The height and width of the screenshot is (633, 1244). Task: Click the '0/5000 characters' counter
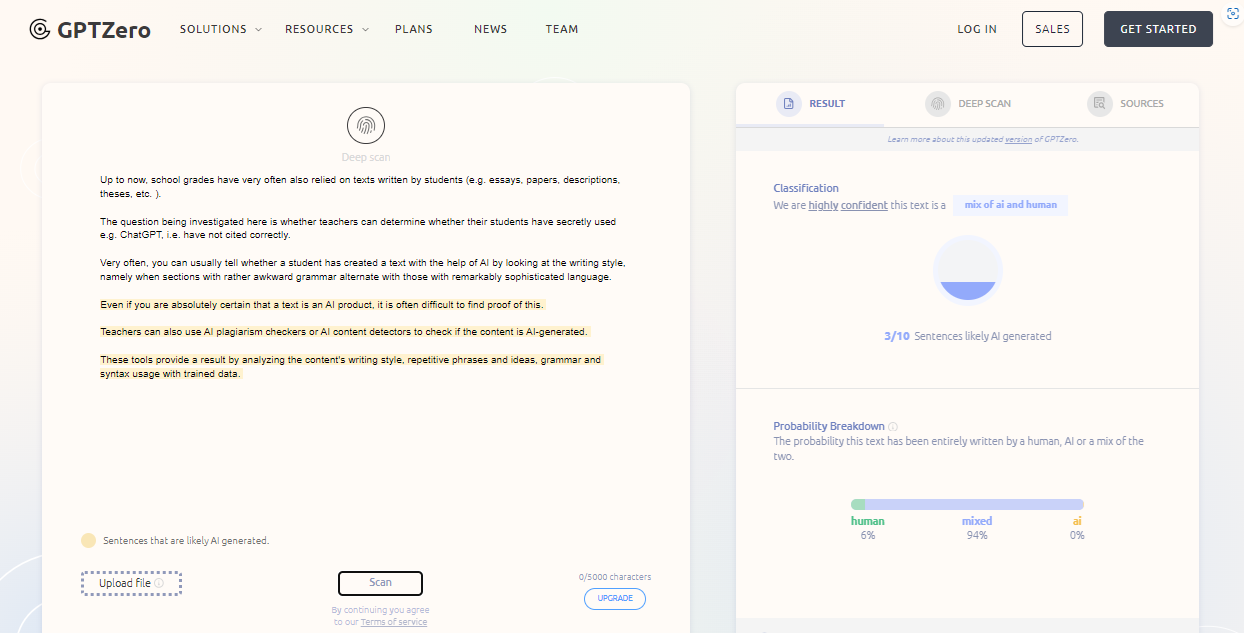[x=615, y=577]
